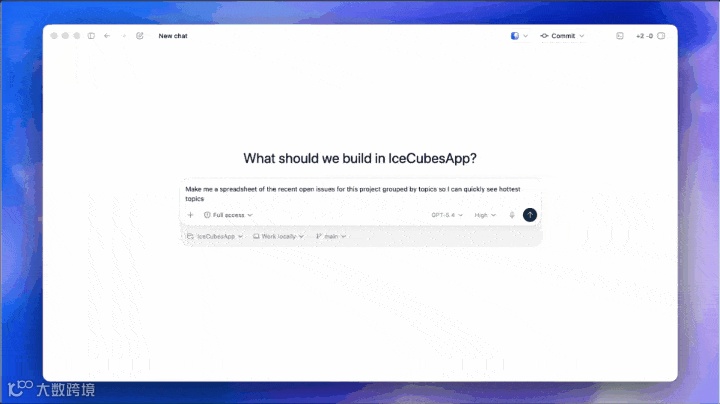Click inside the prompt text field

360,194
